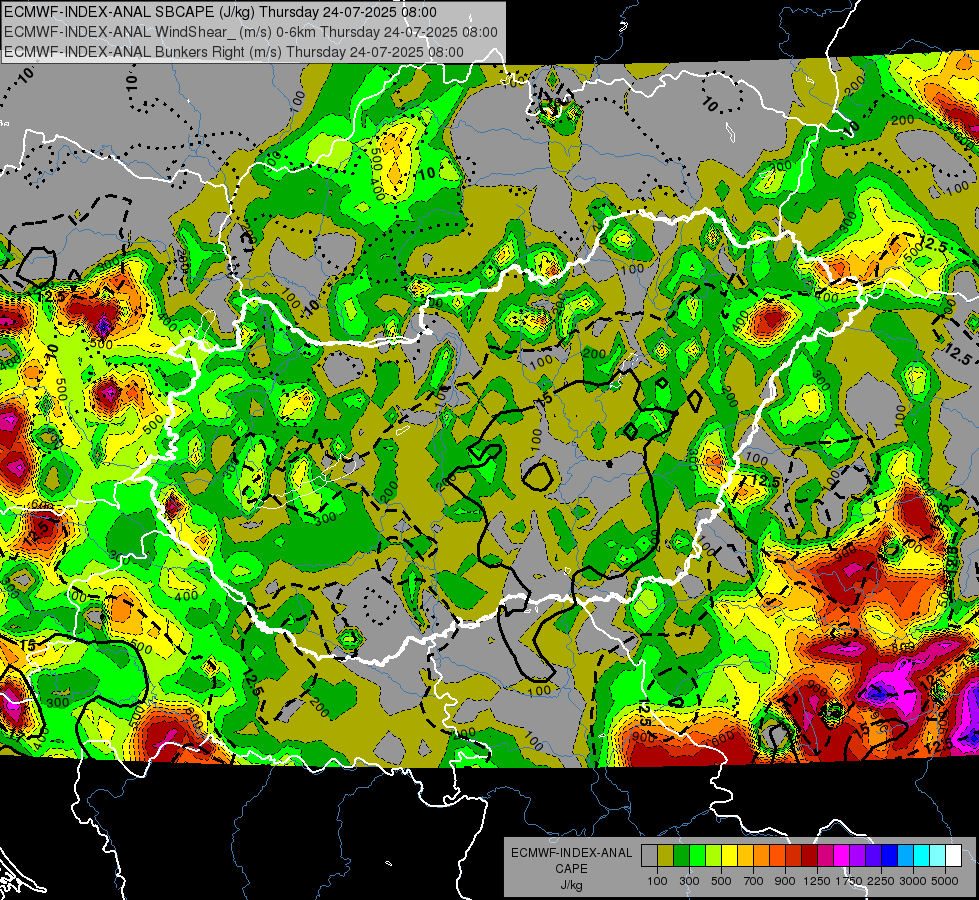Image resolution: width=979 pixels, height=900 pixels.
Task: Select the orange 700–800 legend swatch
Action: [761, 856]
